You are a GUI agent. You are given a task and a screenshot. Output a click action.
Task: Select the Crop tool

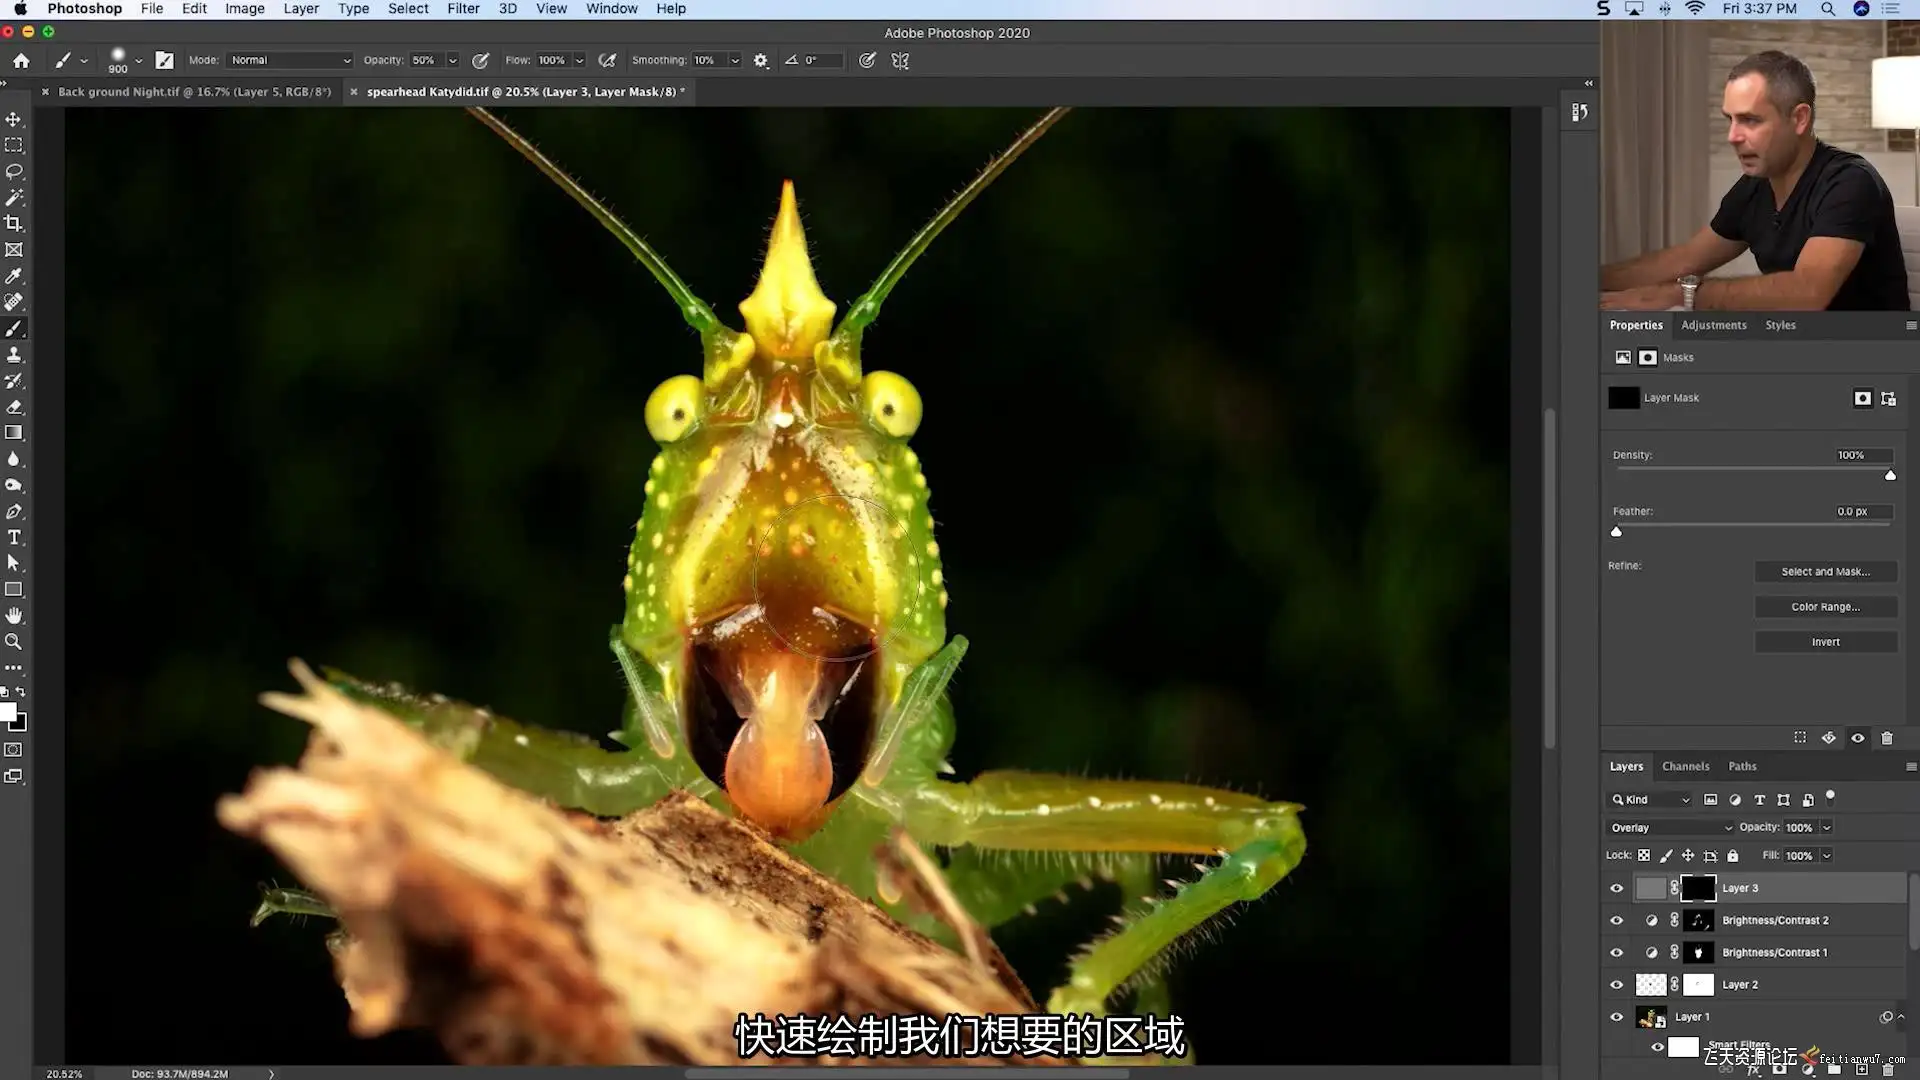(14, 223)
